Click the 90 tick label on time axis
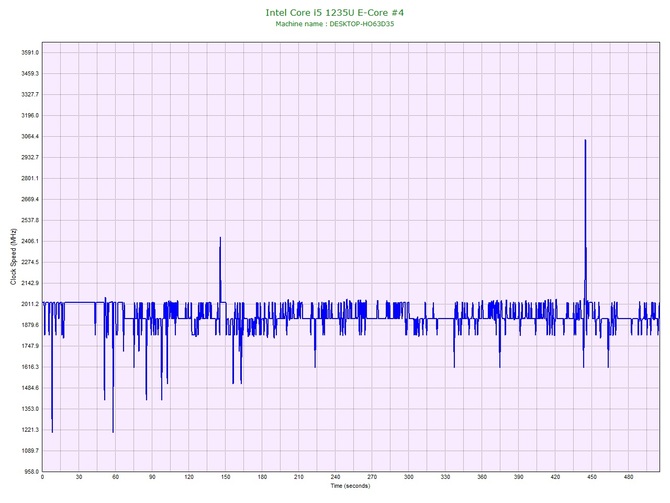The width and height of the screenshot is (670, 503). pos(152,477)
